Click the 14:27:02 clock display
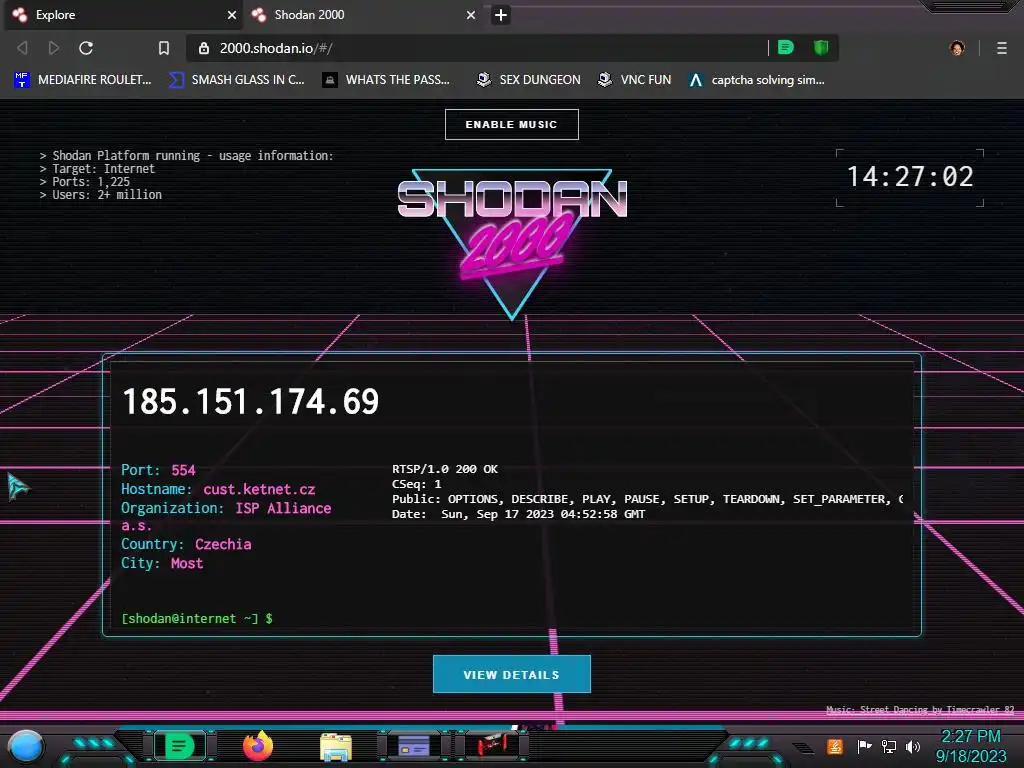 910,177
